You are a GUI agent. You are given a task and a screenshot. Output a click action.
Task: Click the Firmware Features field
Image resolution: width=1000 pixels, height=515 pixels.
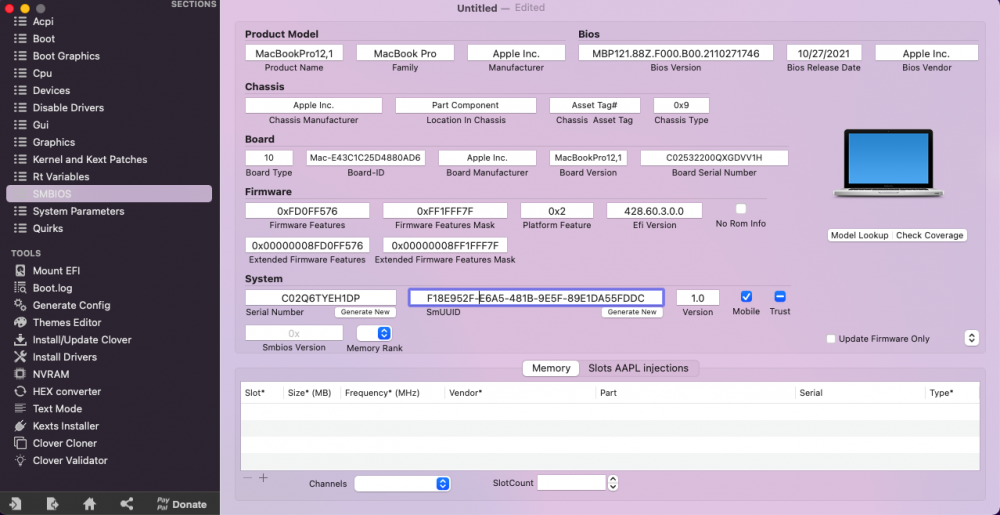307,211
